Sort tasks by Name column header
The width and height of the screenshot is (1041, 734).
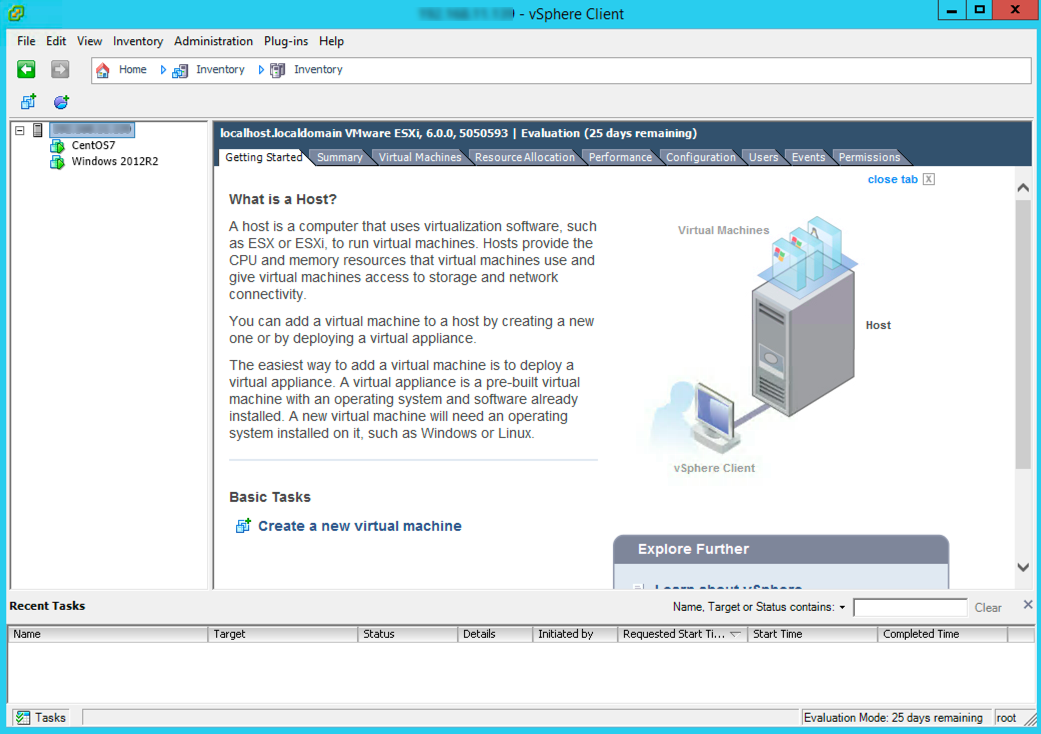108,634
